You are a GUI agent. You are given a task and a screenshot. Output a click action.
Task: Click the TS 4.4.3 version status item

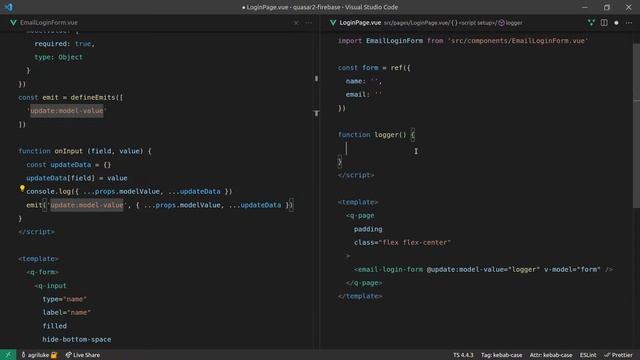tap(463, 355)
